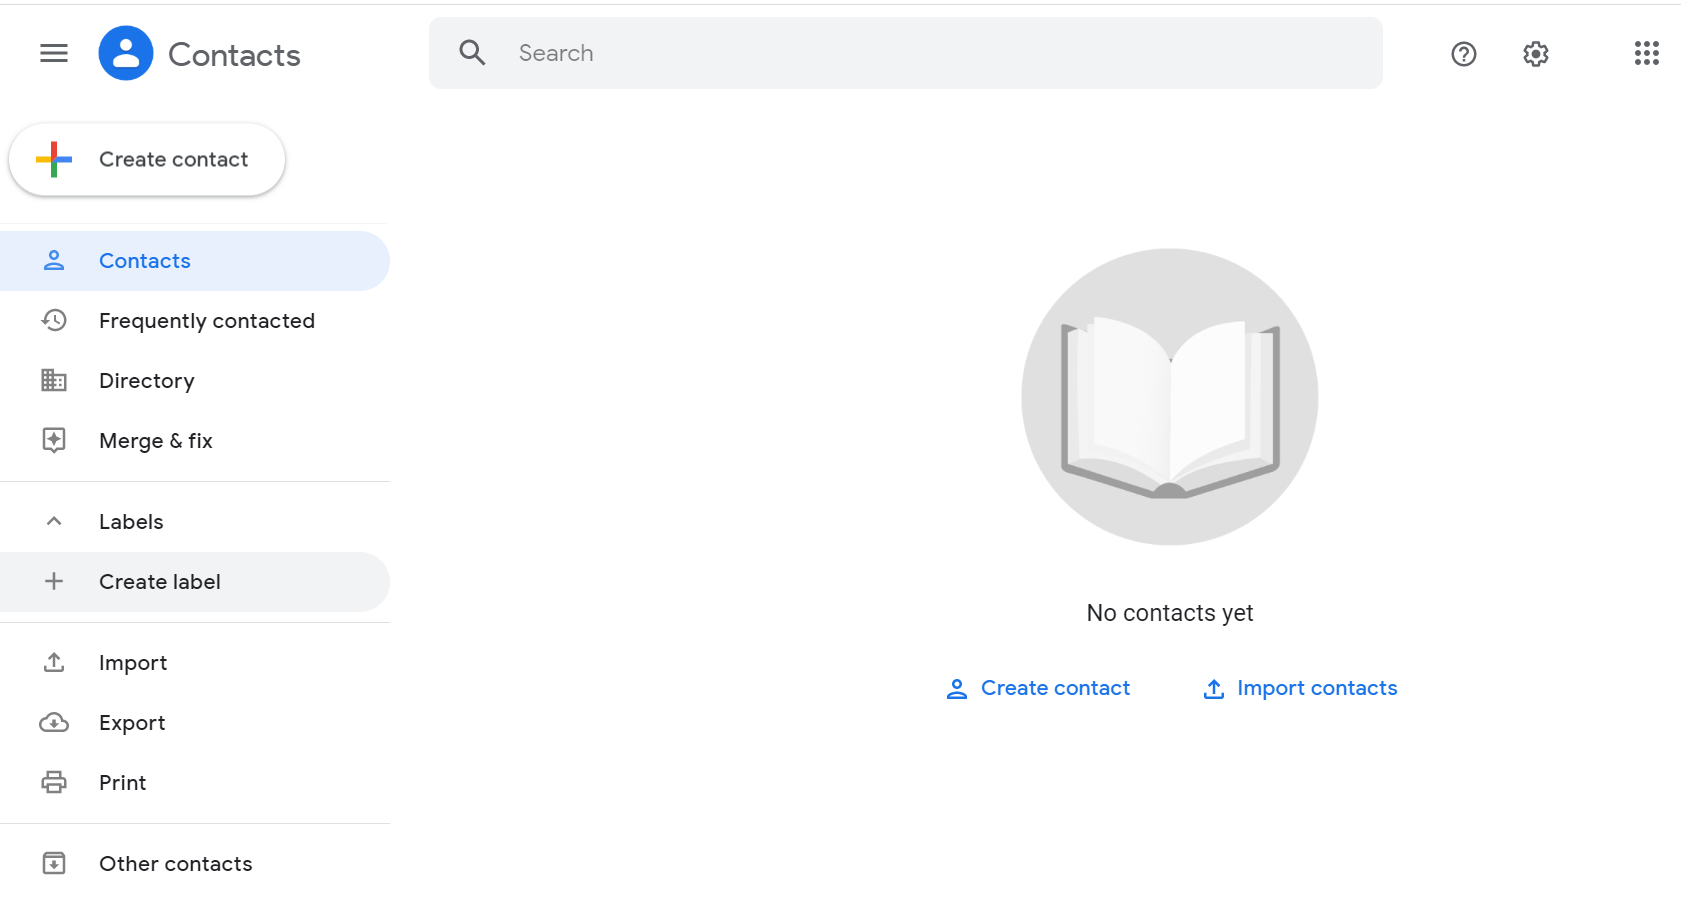Screen dimensions: 1681x897
Task: Click the Print printer icon
Action: pos(54,782)
